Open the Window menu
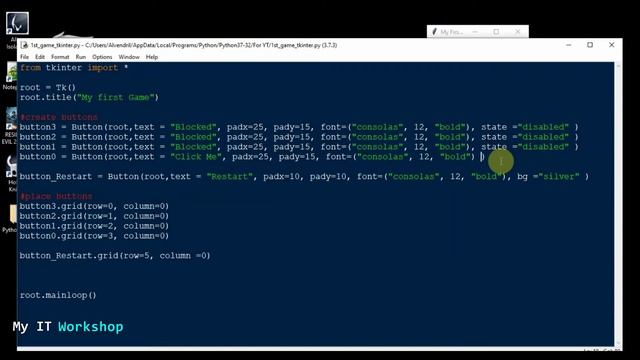Viewport: 640px width, 360px height. tap(129, 57)
